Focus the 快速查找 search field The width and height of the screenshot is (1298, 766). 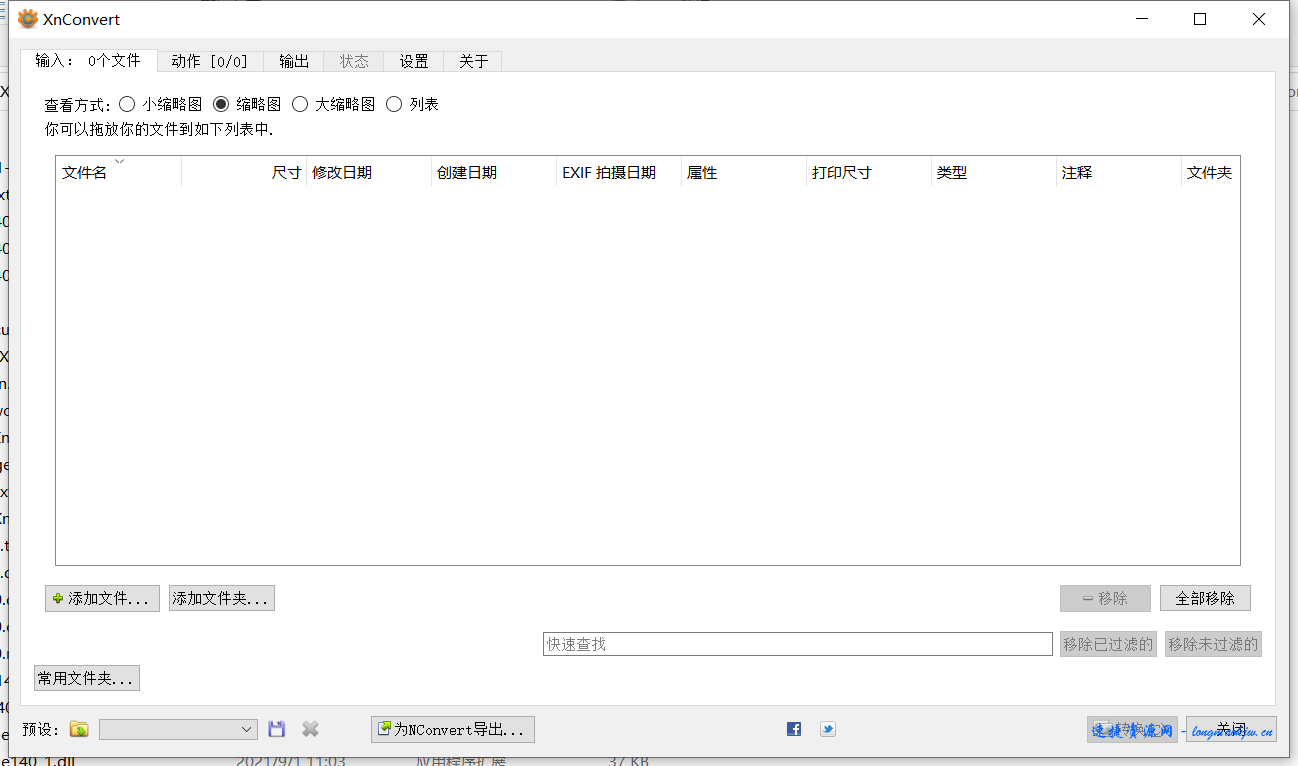798,644
